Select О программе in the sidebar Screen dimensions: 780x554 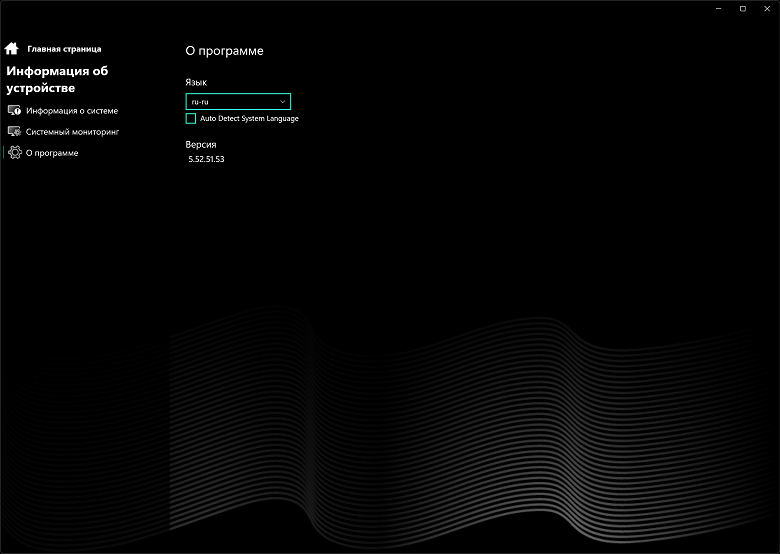[52, 153]
